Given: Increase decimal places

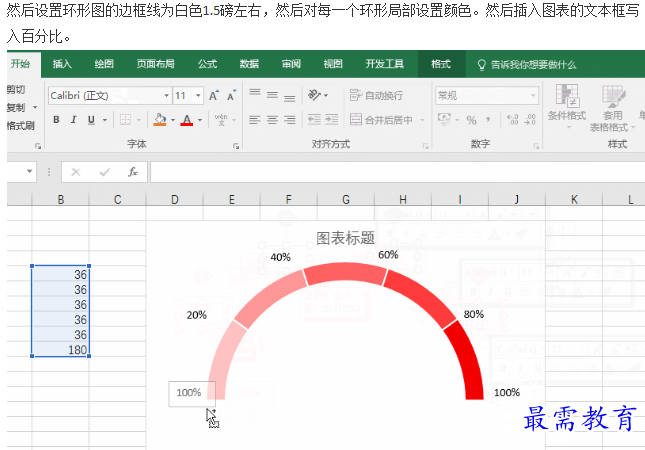Looking at the screenshot, I should pyautogui.click(x=513, y=120).
